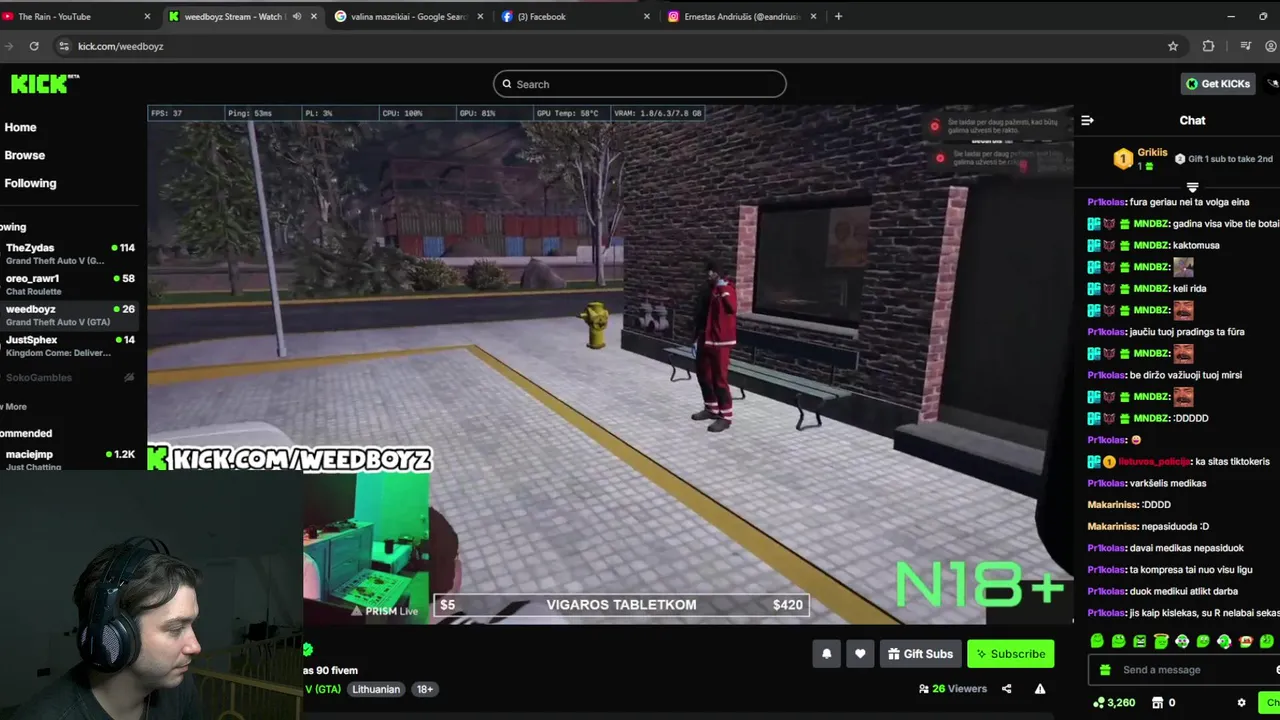The image size is (1280, 720).
Task: Click Gift 1 sub to take 2nd
Action: tap(1223, 159)
